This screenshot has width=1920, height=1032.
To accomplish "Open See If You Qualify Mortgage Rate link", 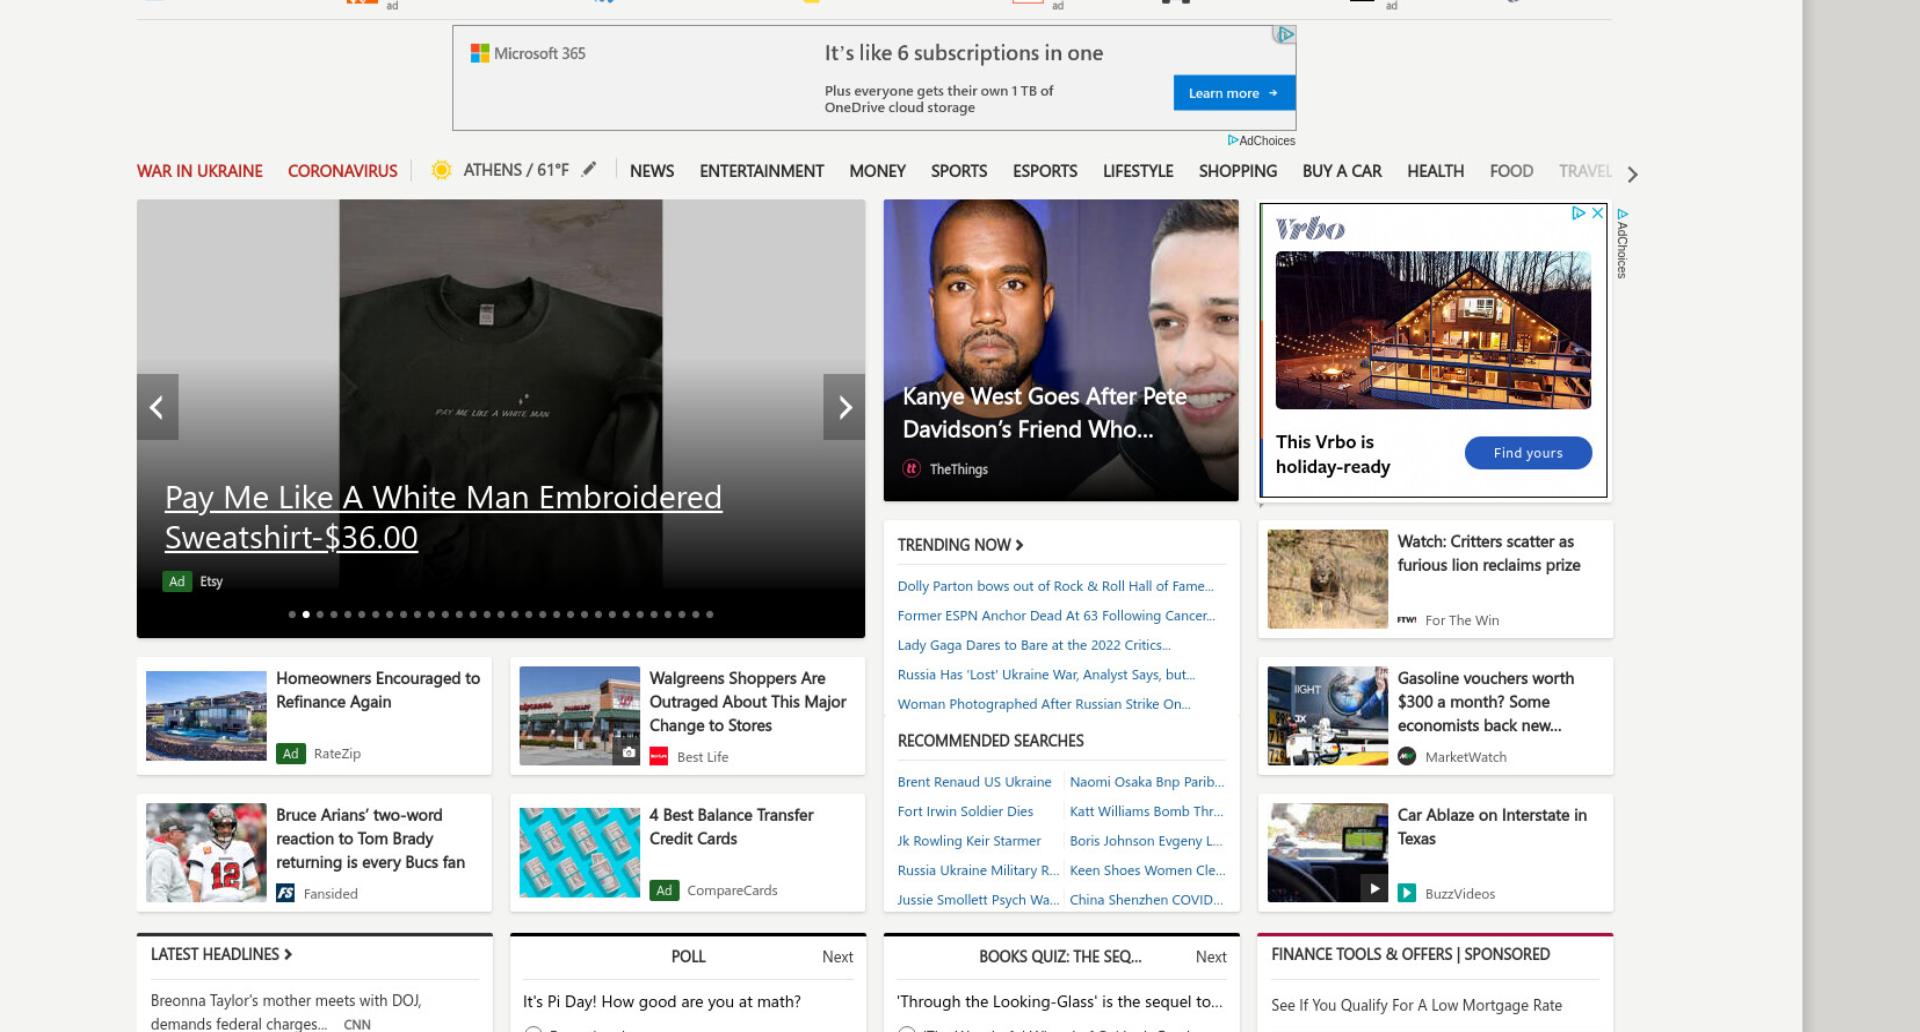I will (1416, 1005).
